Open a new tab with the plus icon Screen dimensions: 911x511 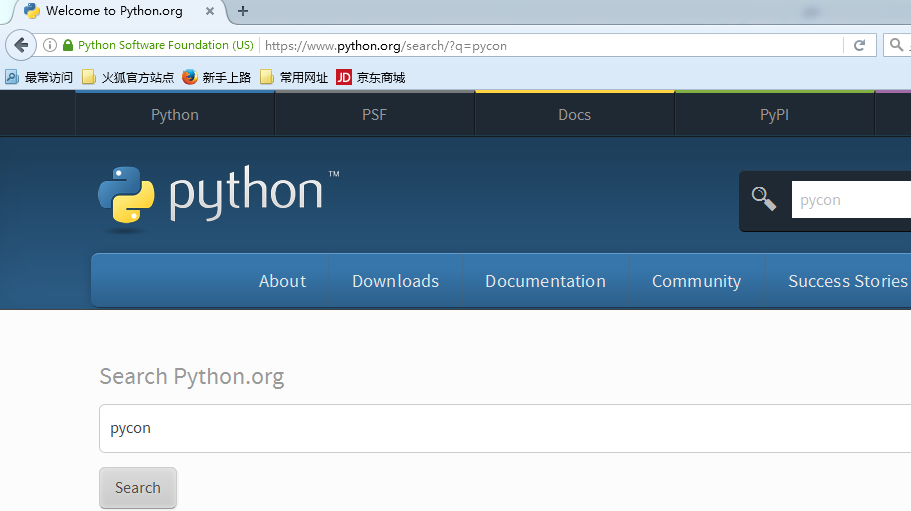(243, 11)
